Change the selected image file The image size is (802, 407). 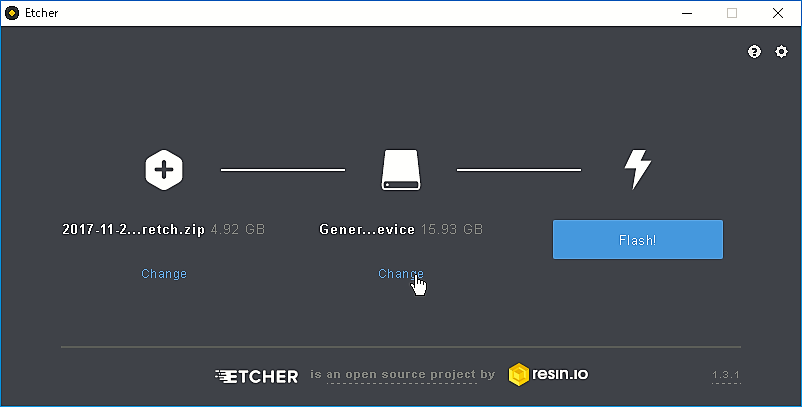point(164,274)
